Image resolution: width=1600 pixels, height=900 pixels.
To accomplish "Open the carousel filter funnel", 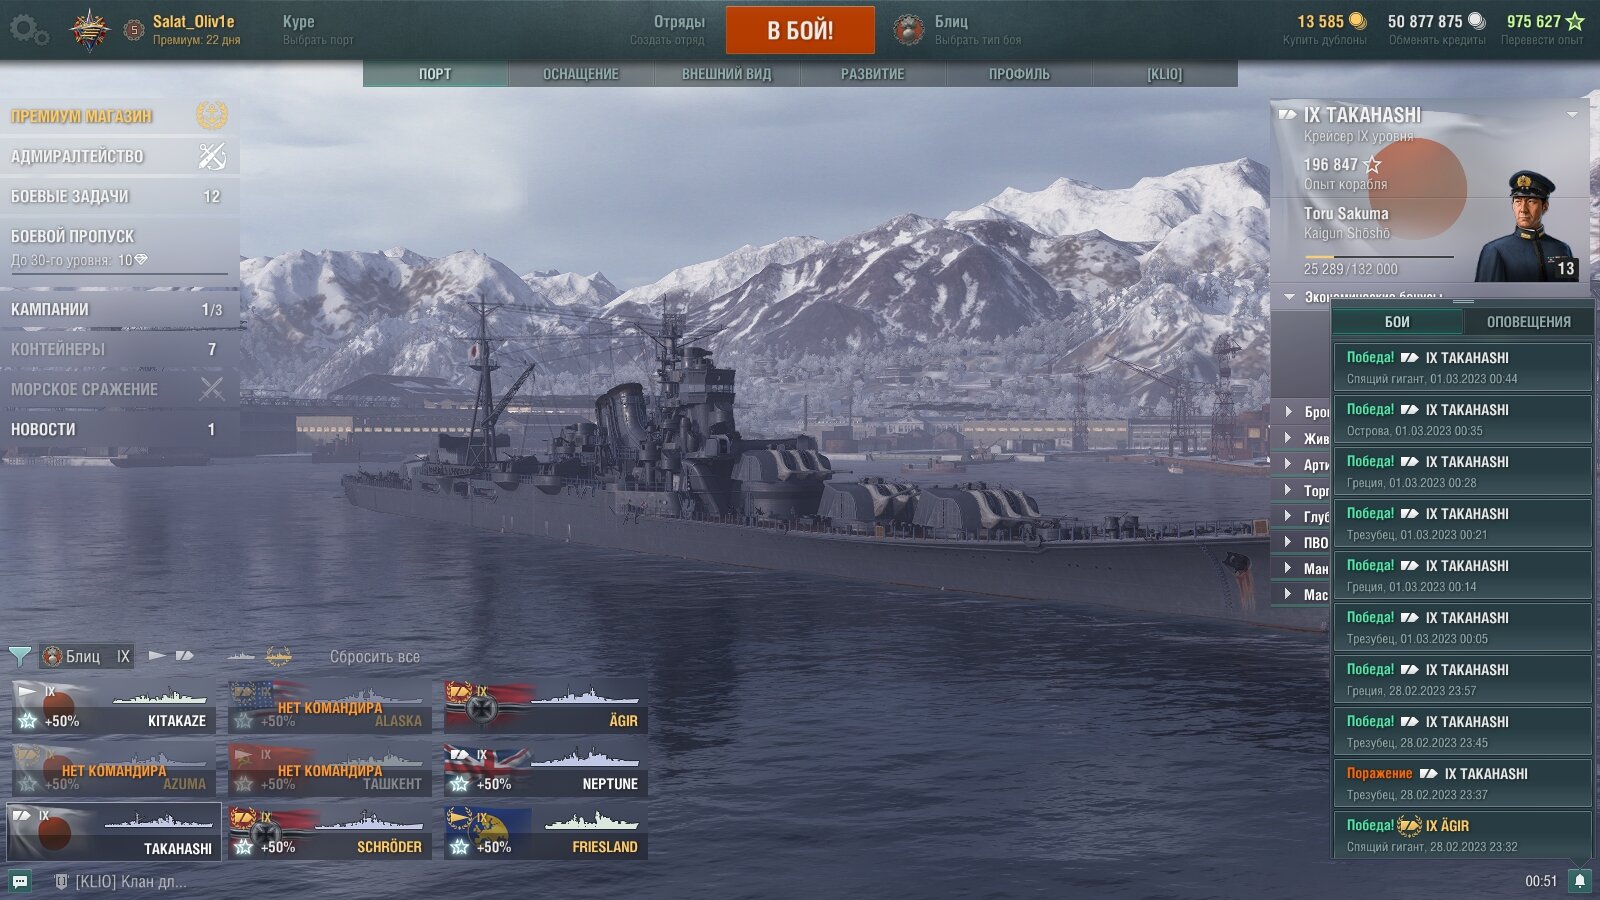I will pyautogui.click(x=19, y=656).
